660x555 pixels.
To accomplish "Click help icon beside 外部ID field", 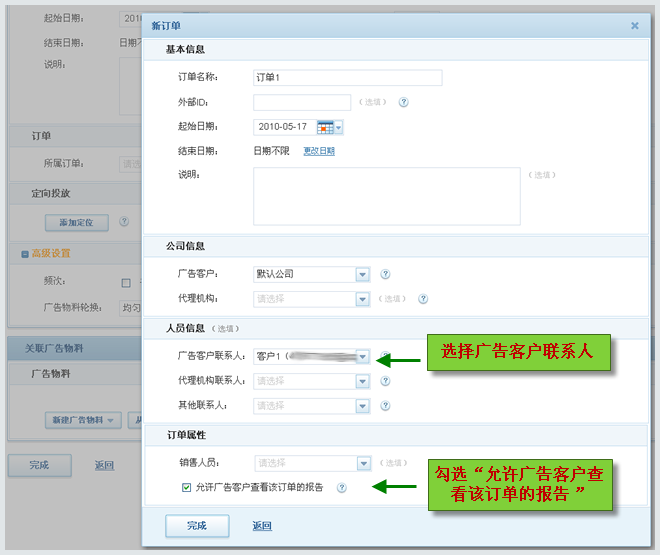I will (x=403, y=102).
